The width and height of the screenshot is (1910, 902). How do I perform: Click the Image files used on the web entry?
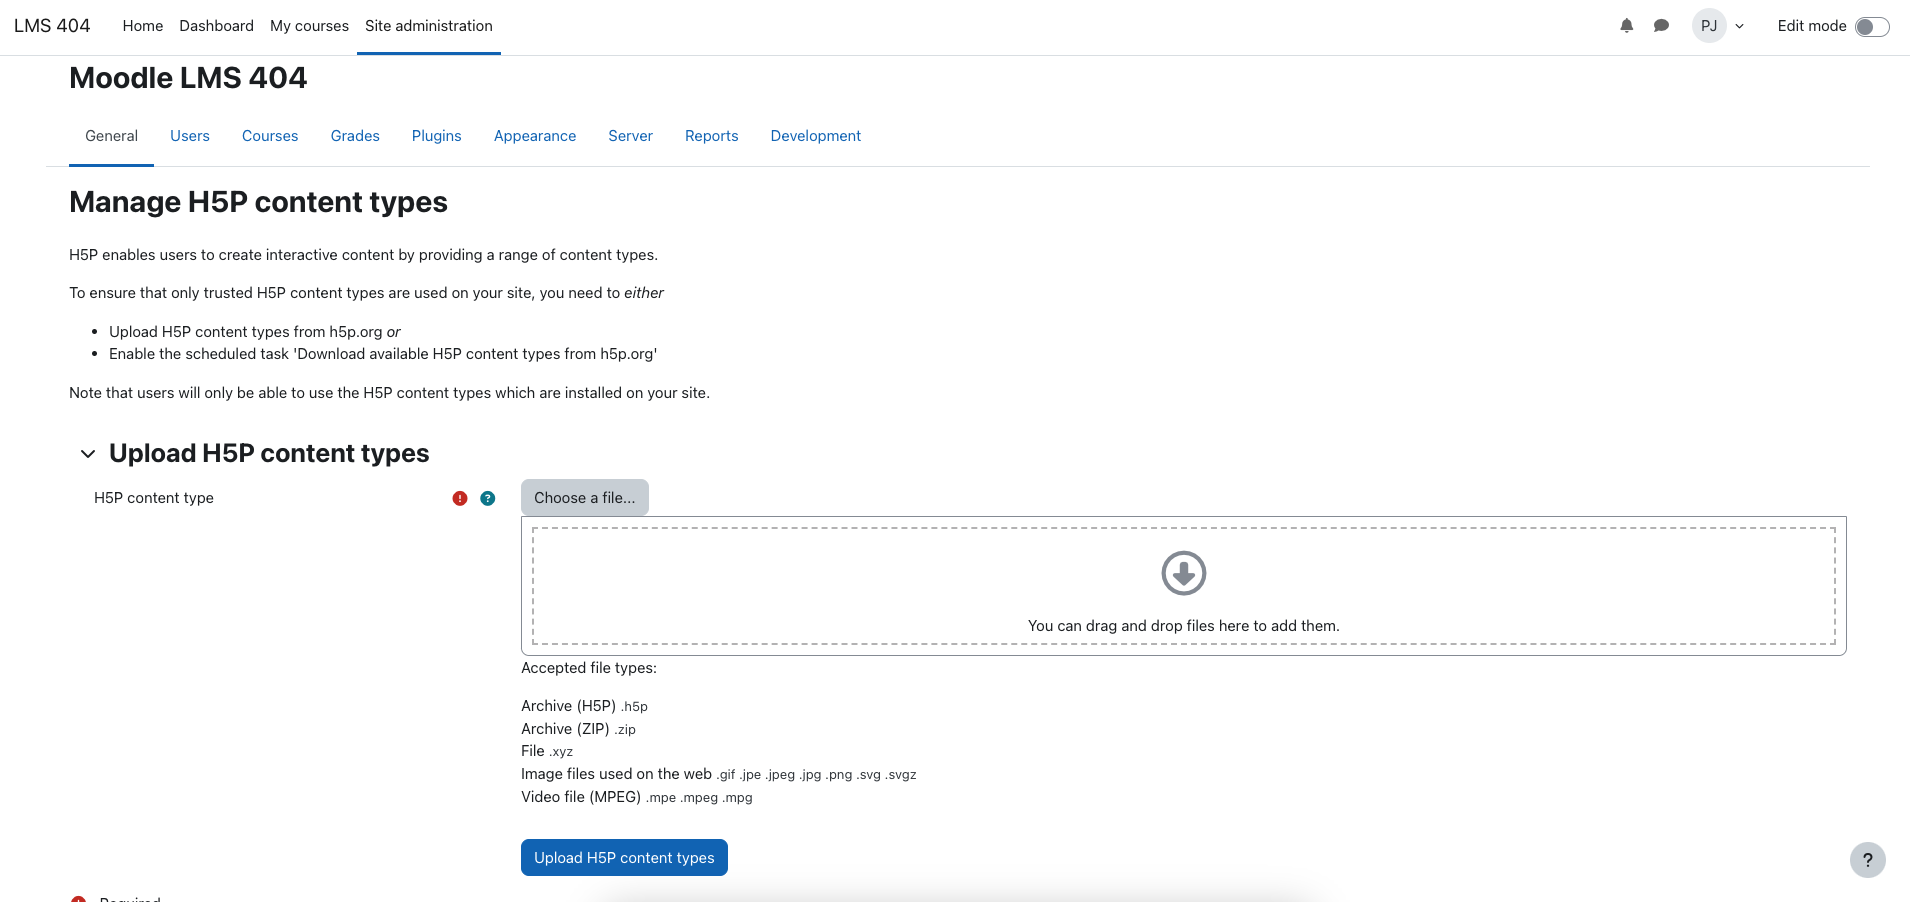pyautogui.click(x=719, y=774)
